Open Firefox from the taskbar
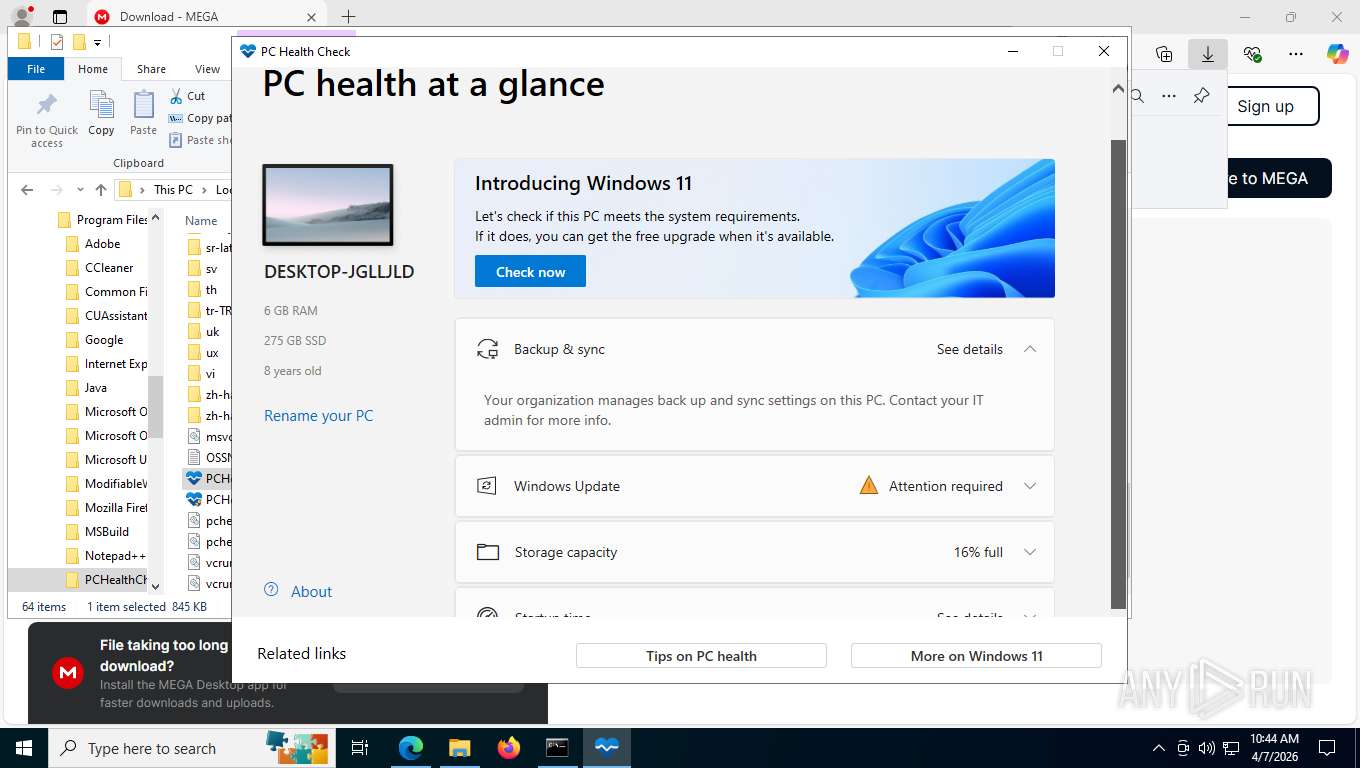 (509, 748)
